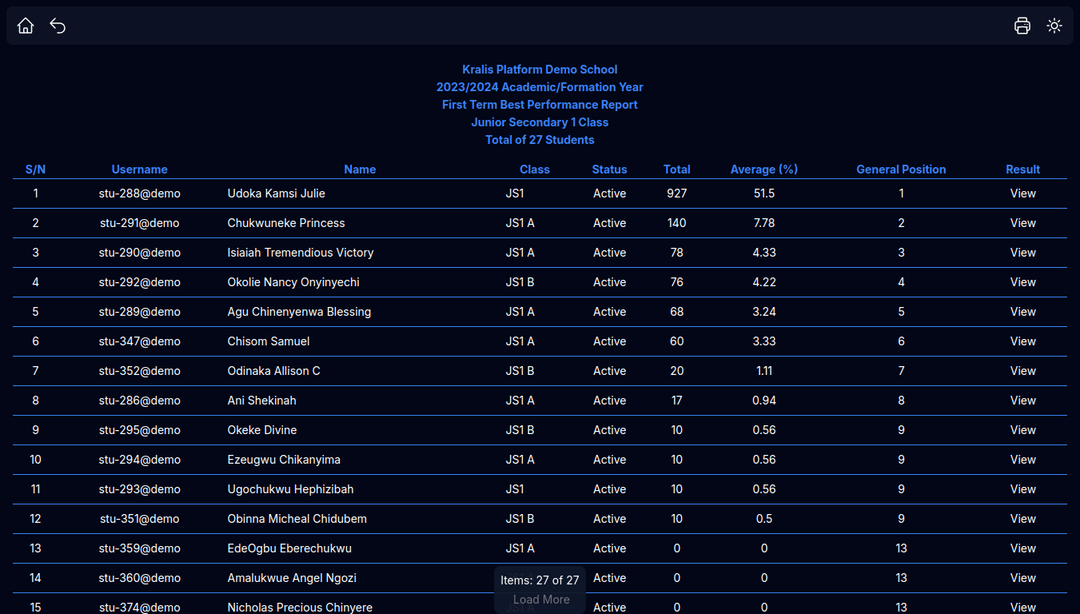The height and width of the screenshot is (614, 1080).
Task: Click the Class column header
Action: click(x=534, y=169)
